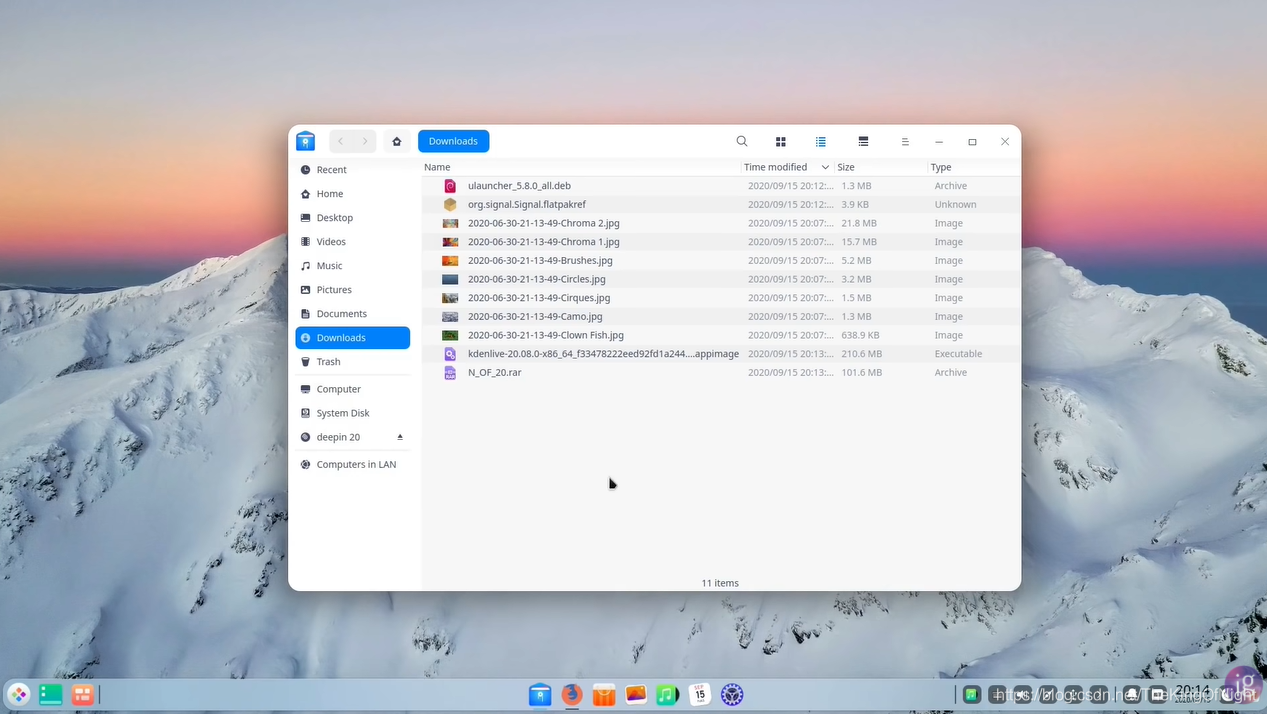Switch to icon grid view
This screenshot has height=714, width=1267.
[781, 141]
